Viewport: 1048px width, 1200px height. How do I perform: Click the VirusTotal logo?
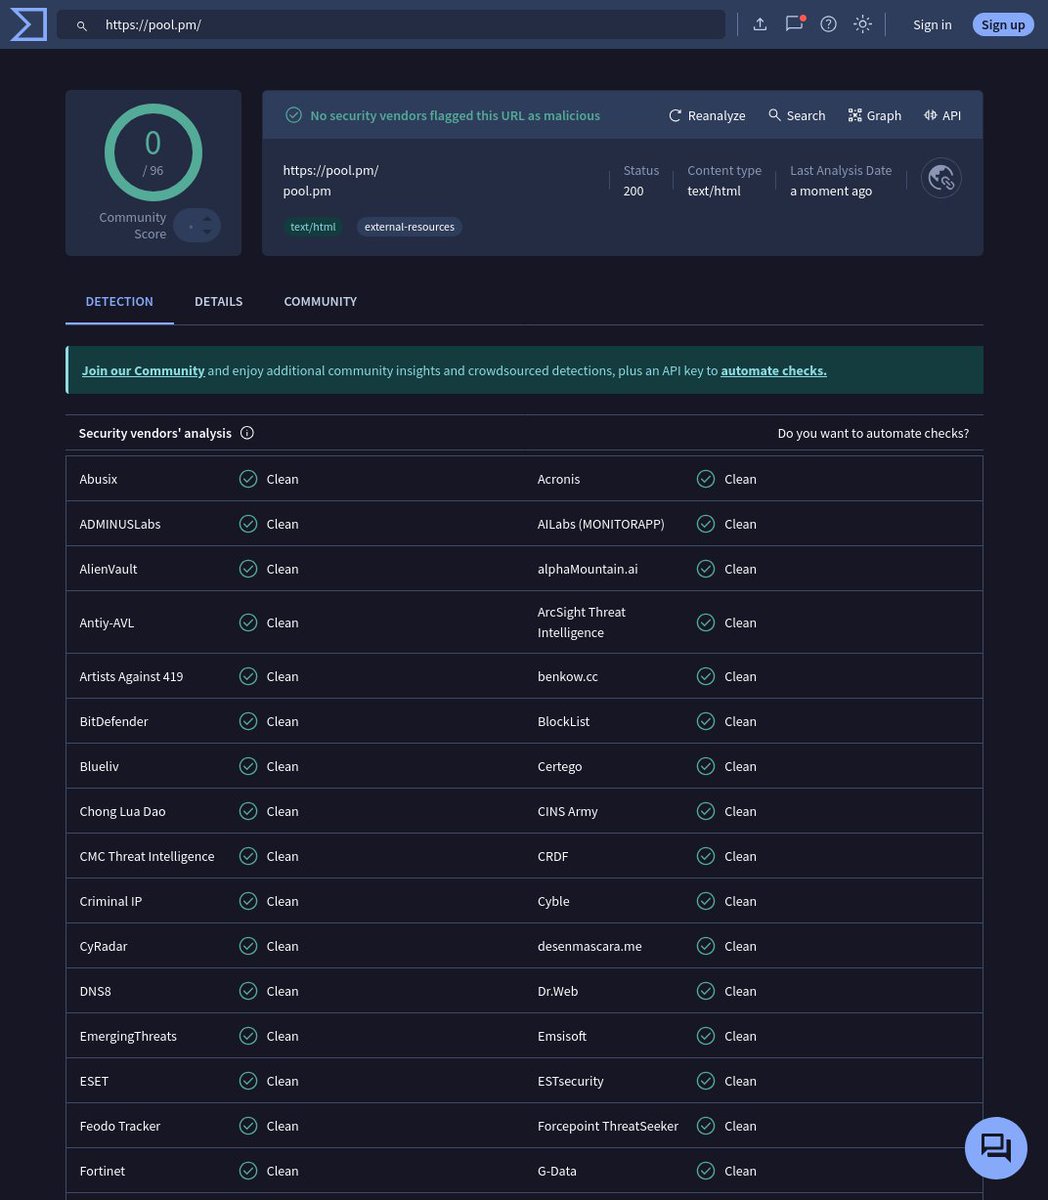(x=29, y=24)
